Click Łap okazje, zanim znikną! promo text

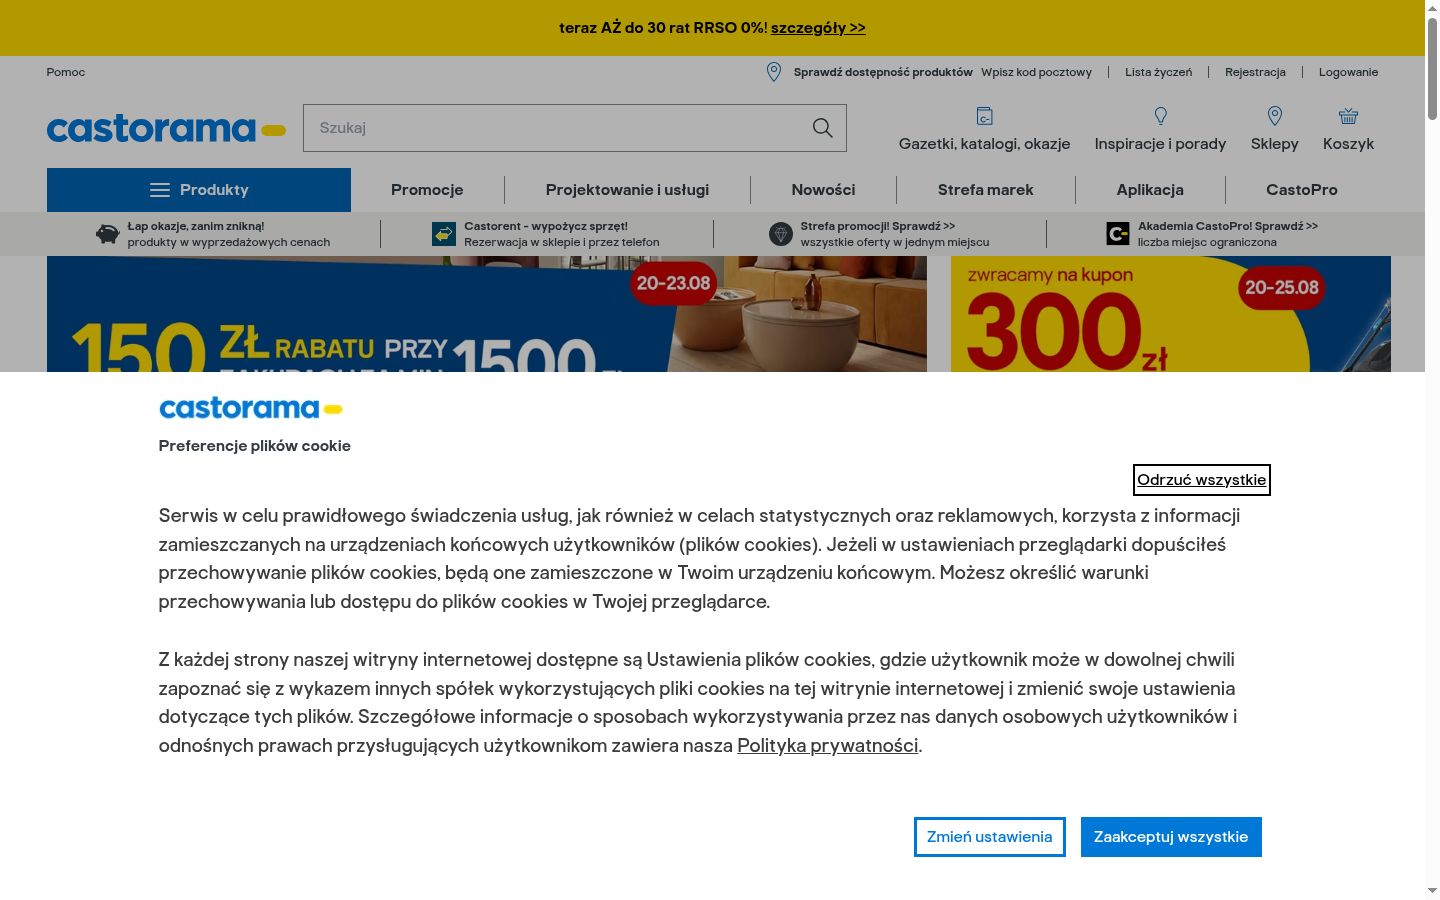(x=196, y=226)
